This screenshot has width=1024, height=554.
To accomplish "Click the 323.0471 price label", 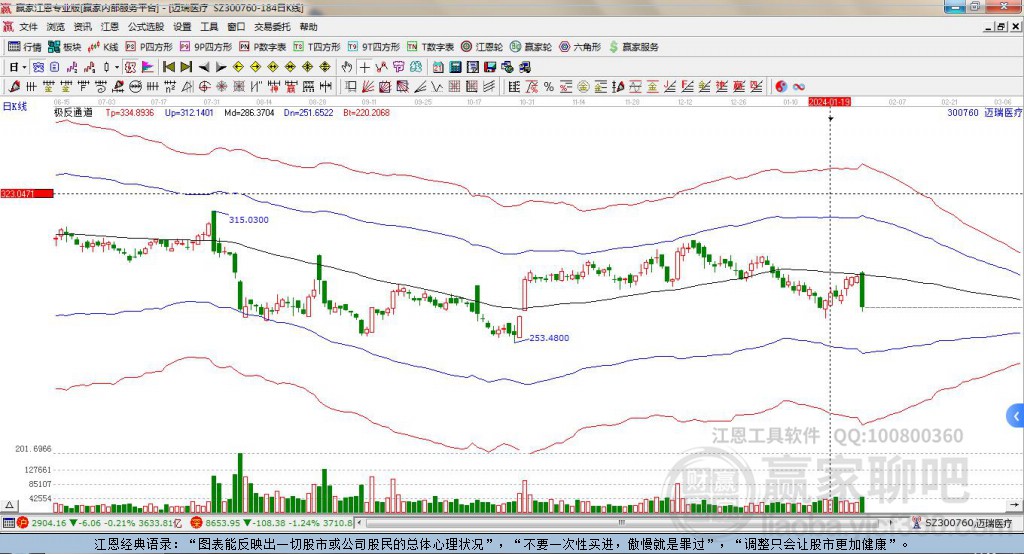I will (x=27, y=193).
